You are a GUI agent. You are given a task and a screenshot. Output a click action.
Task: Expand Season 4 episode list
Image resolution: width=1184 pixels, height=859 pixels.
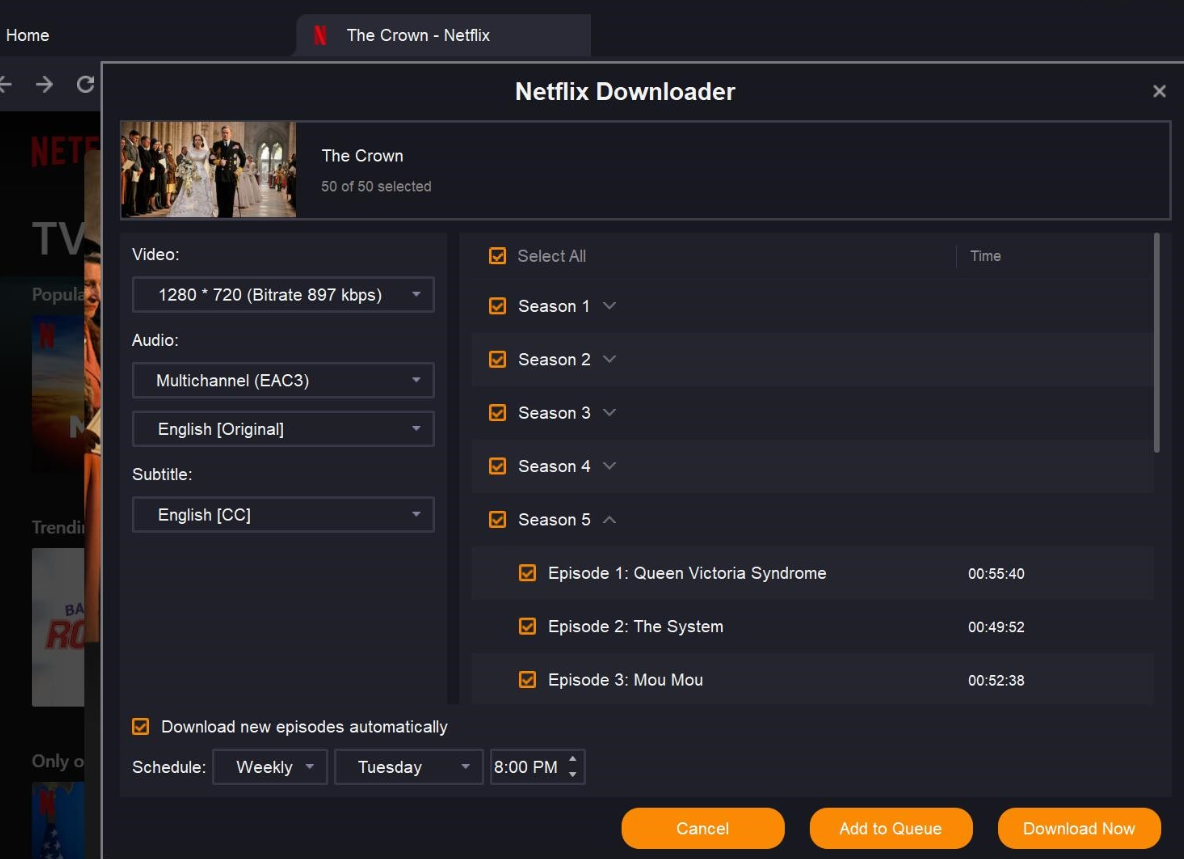609,466
